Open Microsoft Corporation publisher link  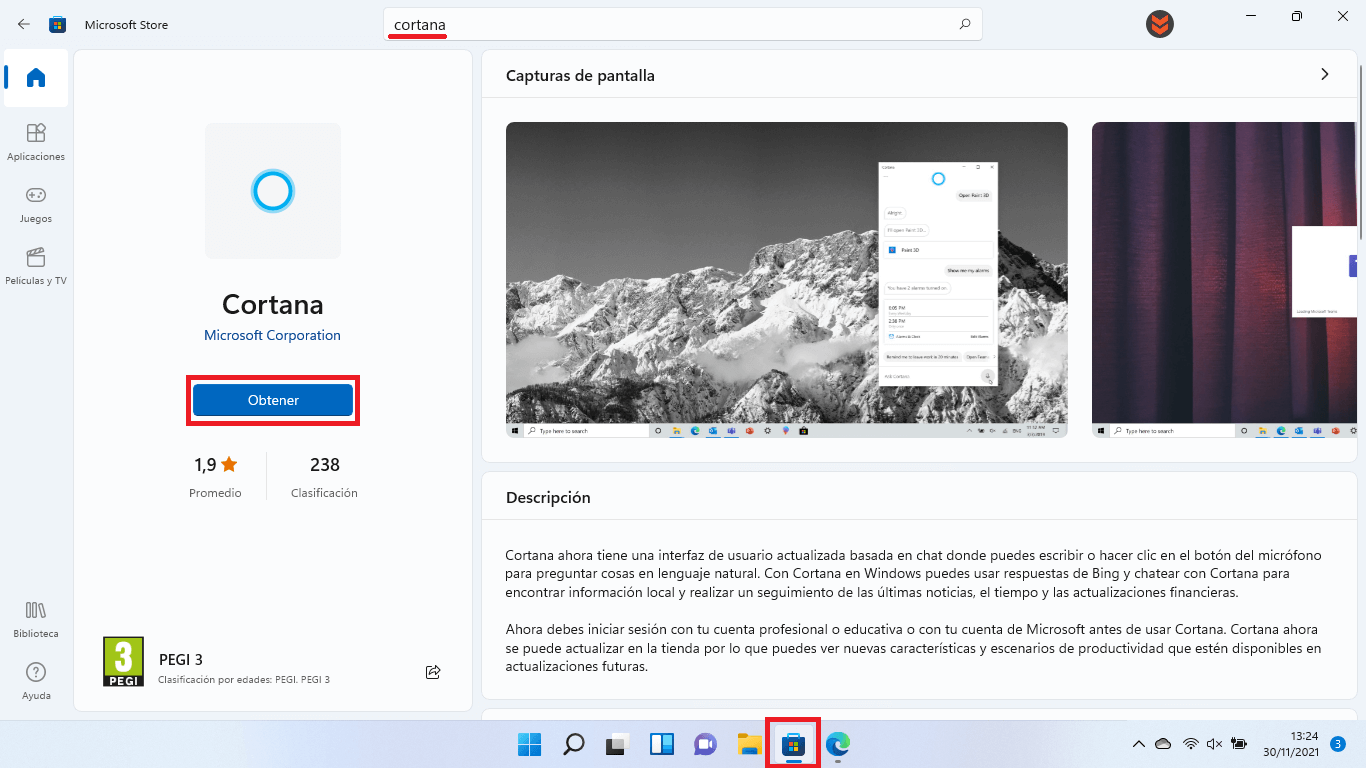[x=272, y=335]
